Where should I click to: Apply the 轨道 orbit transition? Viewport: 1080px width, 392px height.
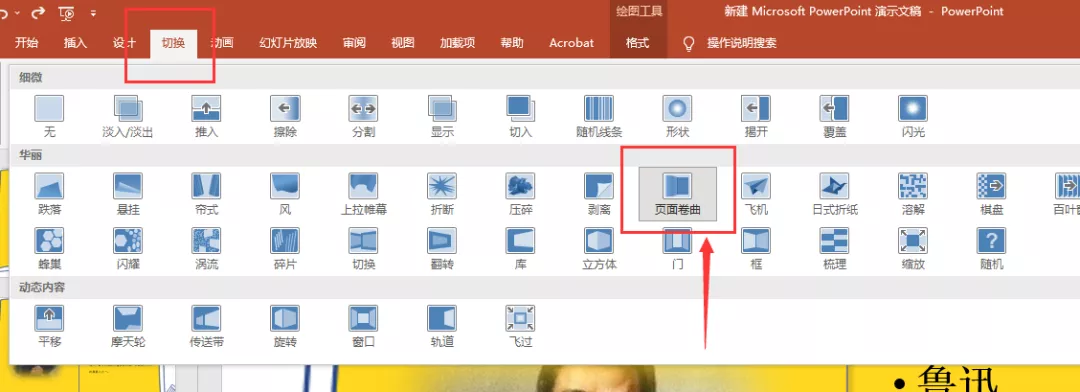click(442, 327)
